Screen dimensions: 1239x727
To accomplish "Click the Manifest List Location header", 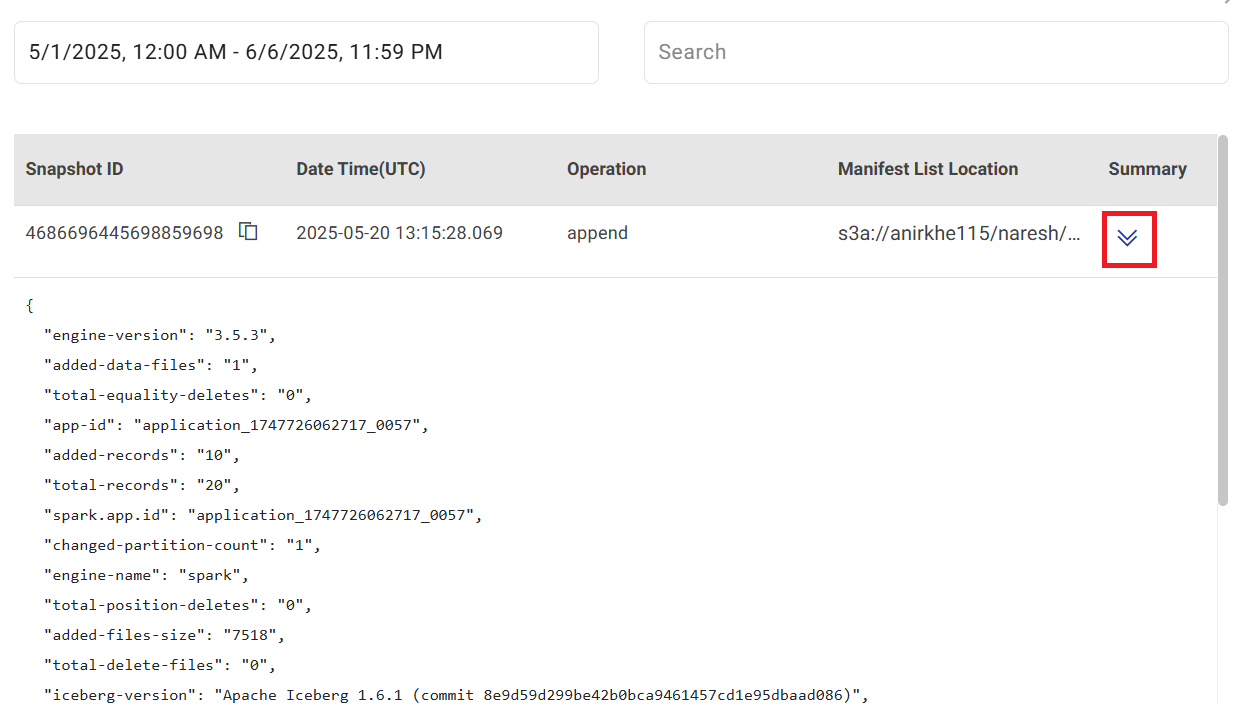I will click(x=927, y=169).
